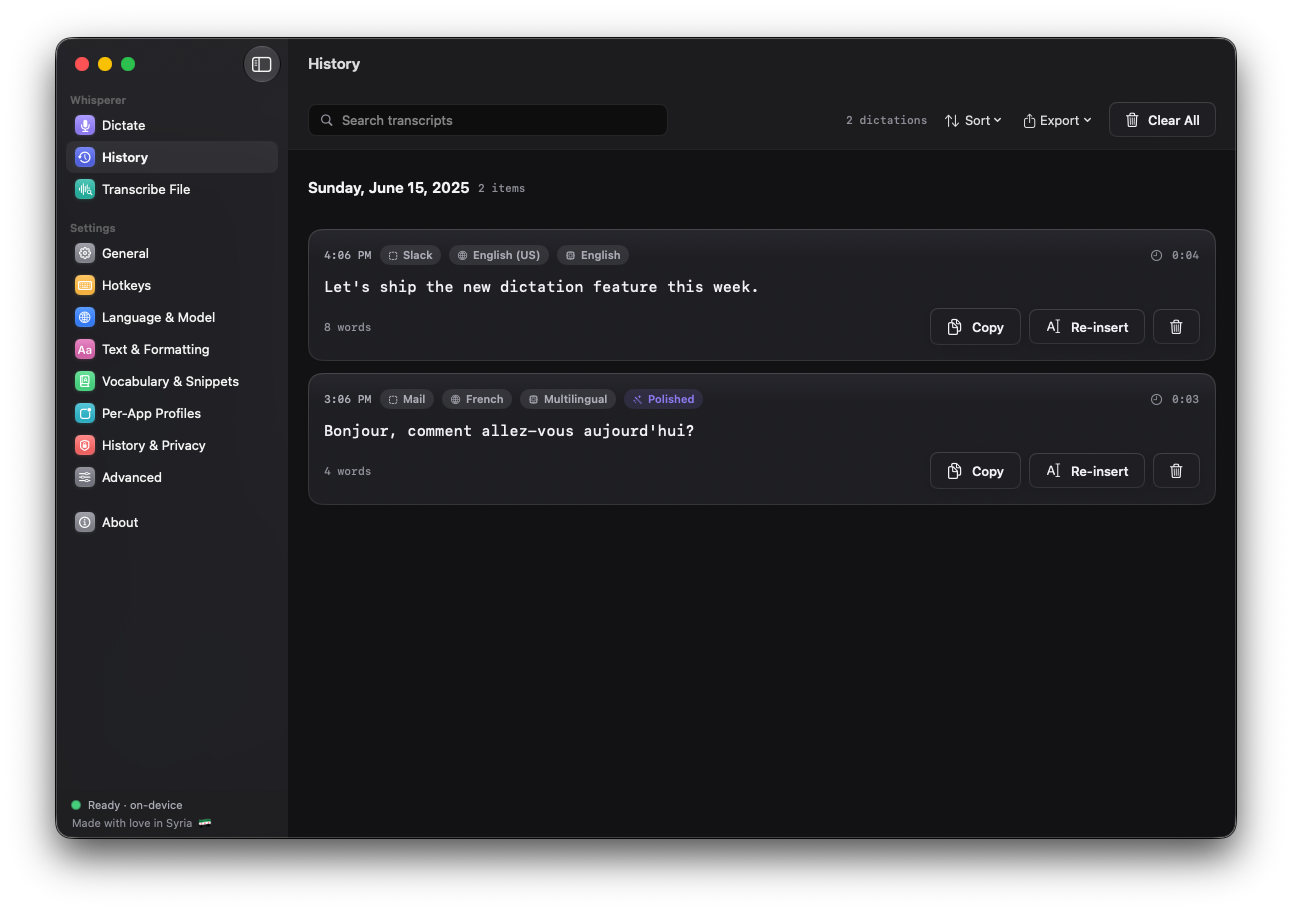Screen dimensions: 1292x912
Task: Click the Dictate microphone icon
Action: [x=85, y=125]
